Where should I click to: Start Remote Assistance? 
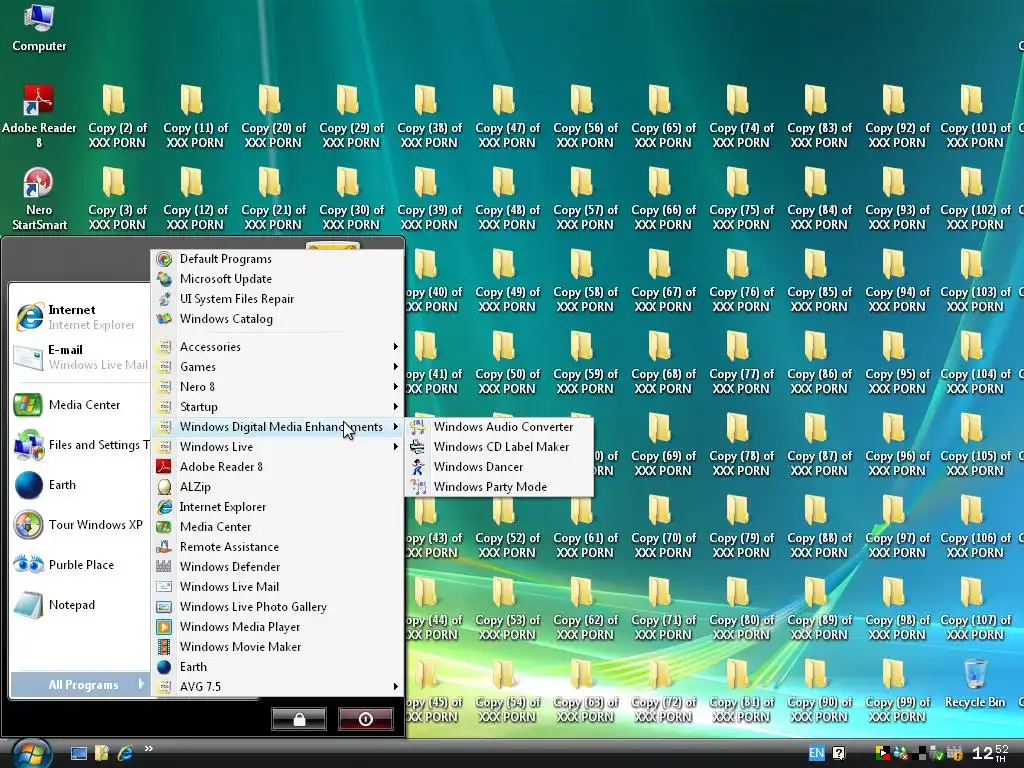[278, 547]
